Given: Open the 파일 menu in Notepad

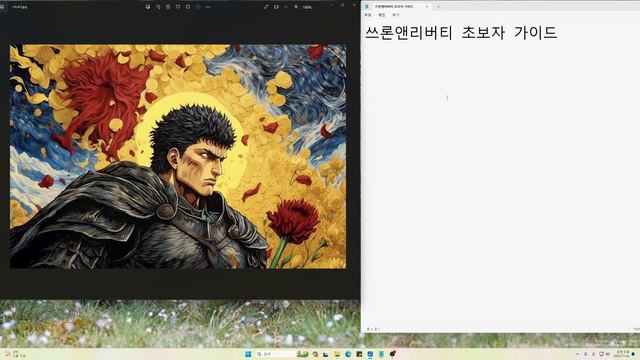Looking at the screenshot, I should [368, 15].
